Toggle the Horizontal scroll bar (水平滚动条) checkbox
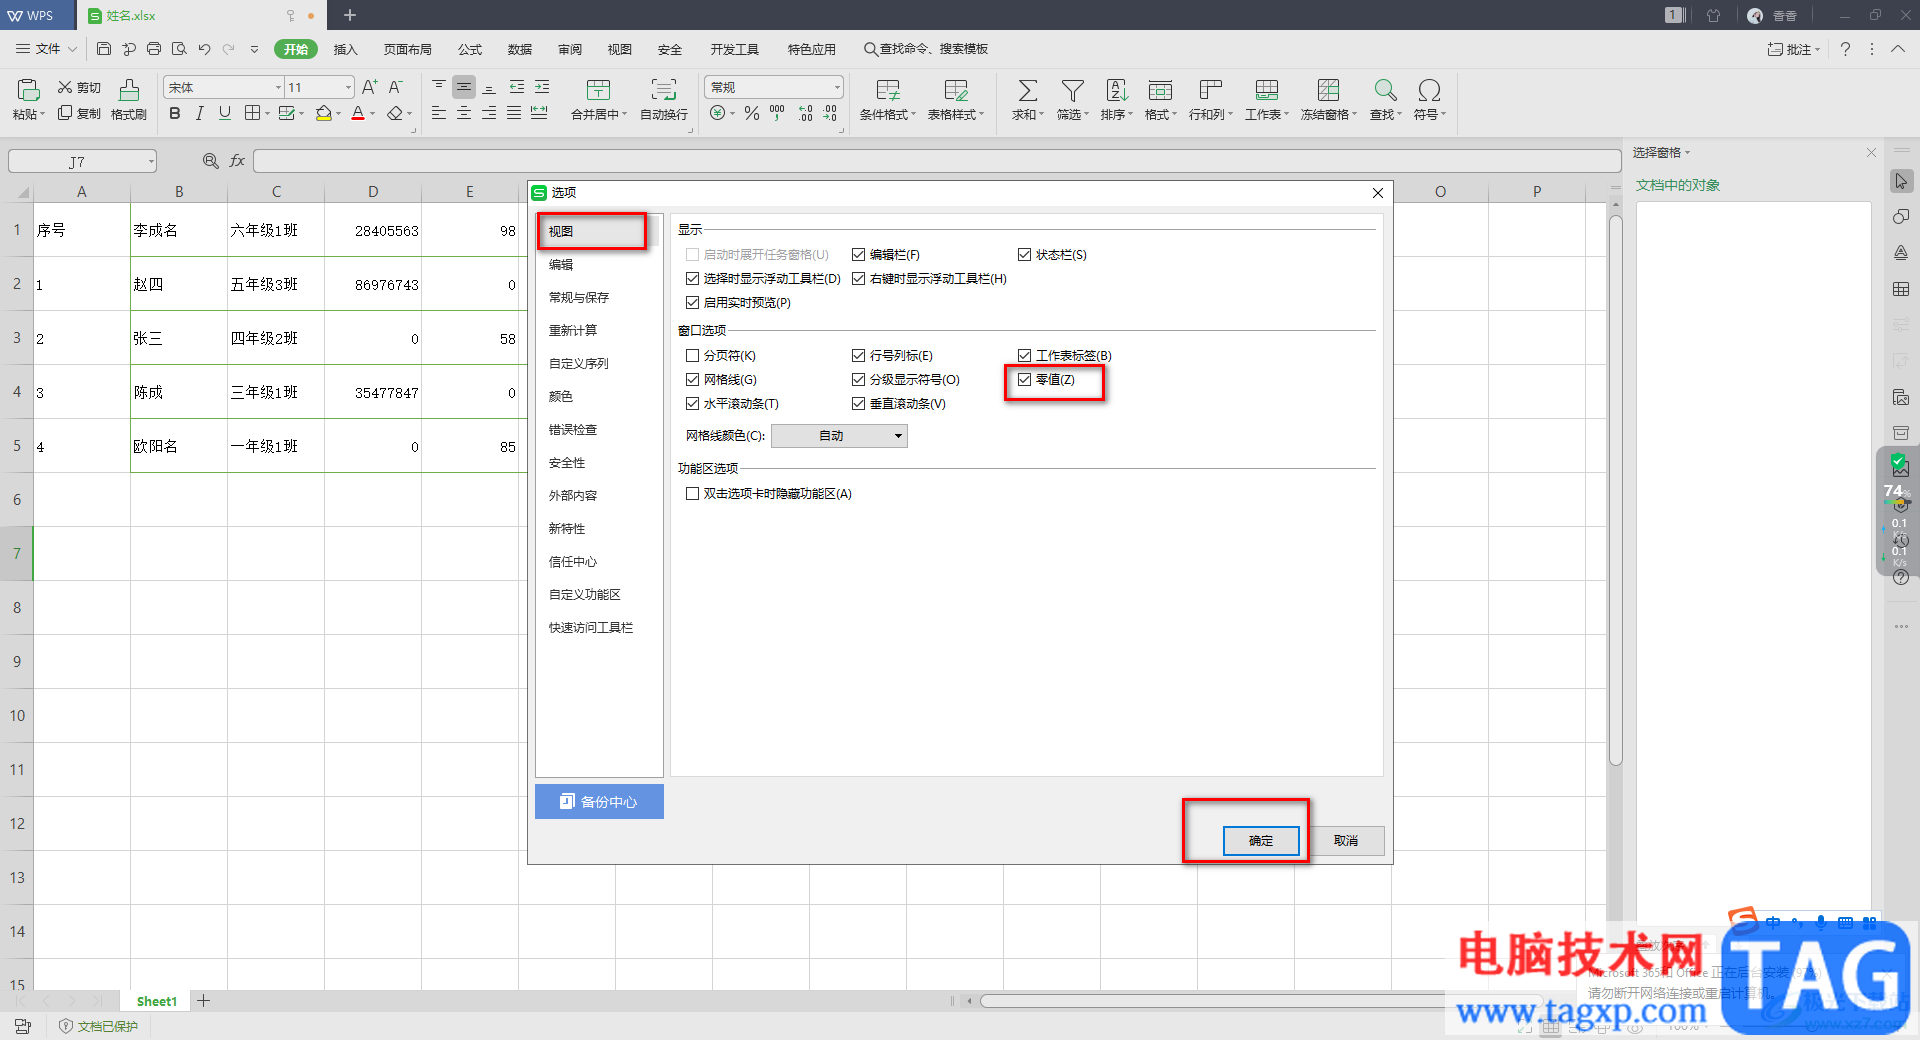This screenshot has width=1920, height=1040. pyautogui.click(x=692, y=404)
